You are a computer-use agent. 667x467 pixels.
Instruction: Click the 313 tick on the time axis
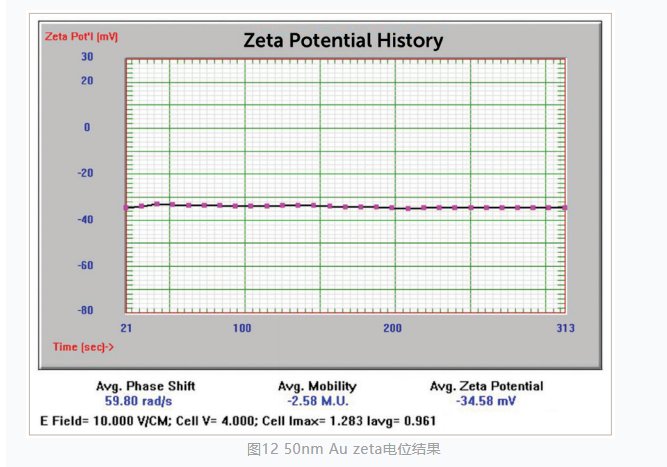click(562, 328)
